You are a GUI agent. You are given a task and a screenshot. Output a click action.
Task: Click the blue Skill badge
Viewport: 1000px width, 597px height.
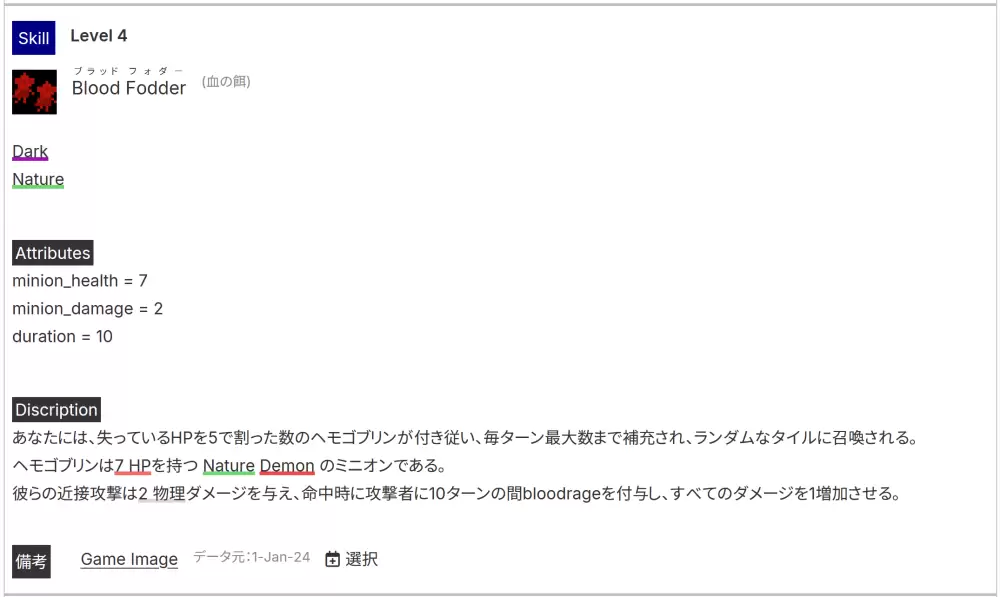[34, 38]
